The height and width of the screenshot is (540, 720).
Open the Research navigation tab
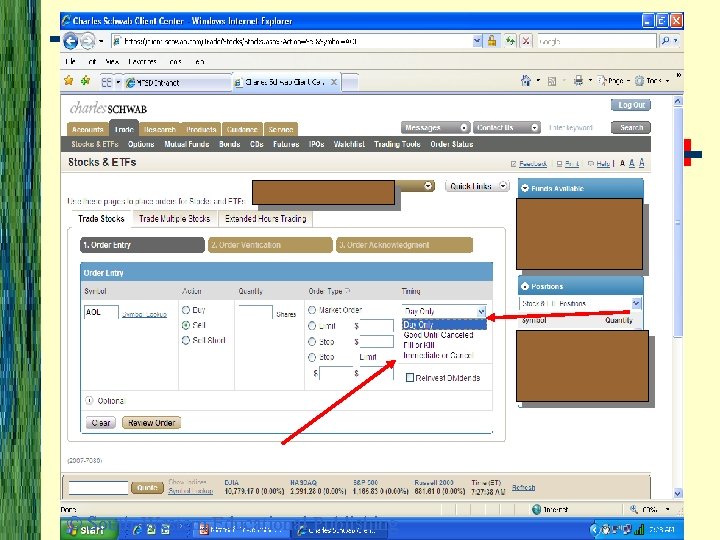160,129
